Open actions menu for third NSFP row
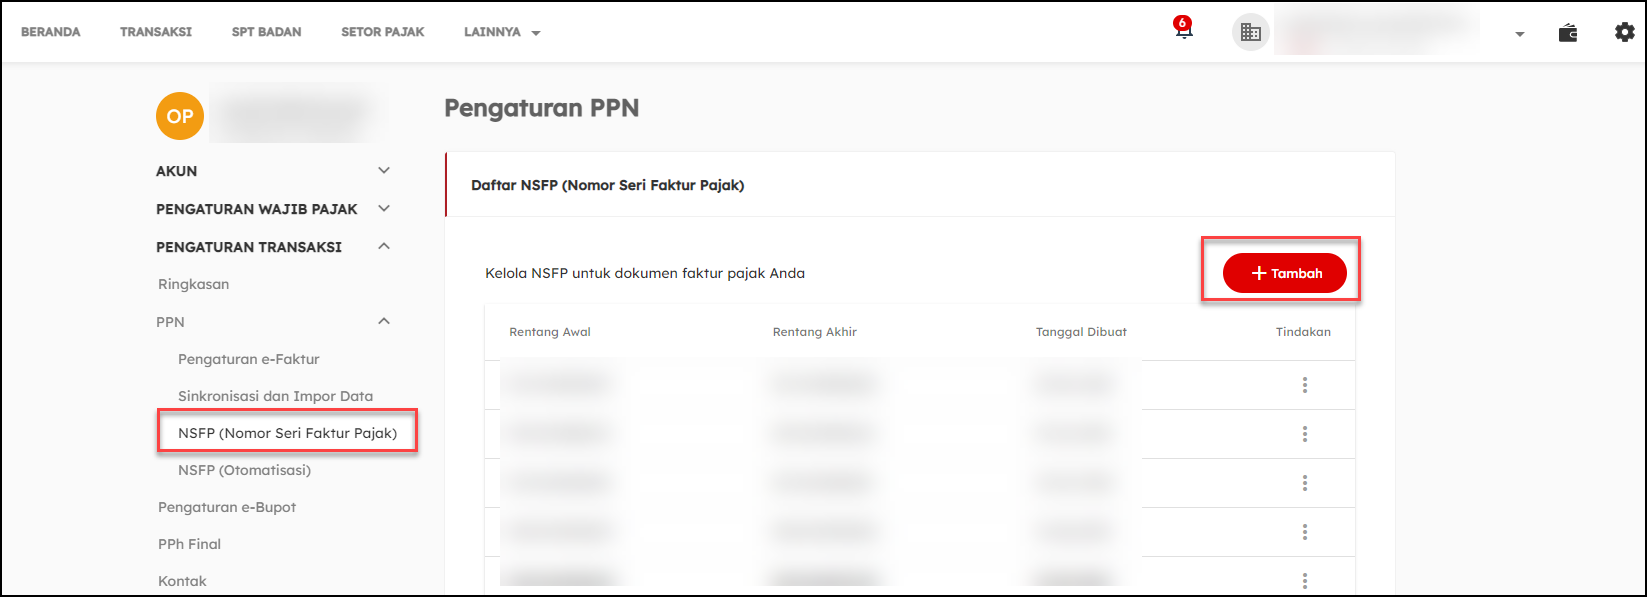Screen dimensions: 1647x597 1304,483
